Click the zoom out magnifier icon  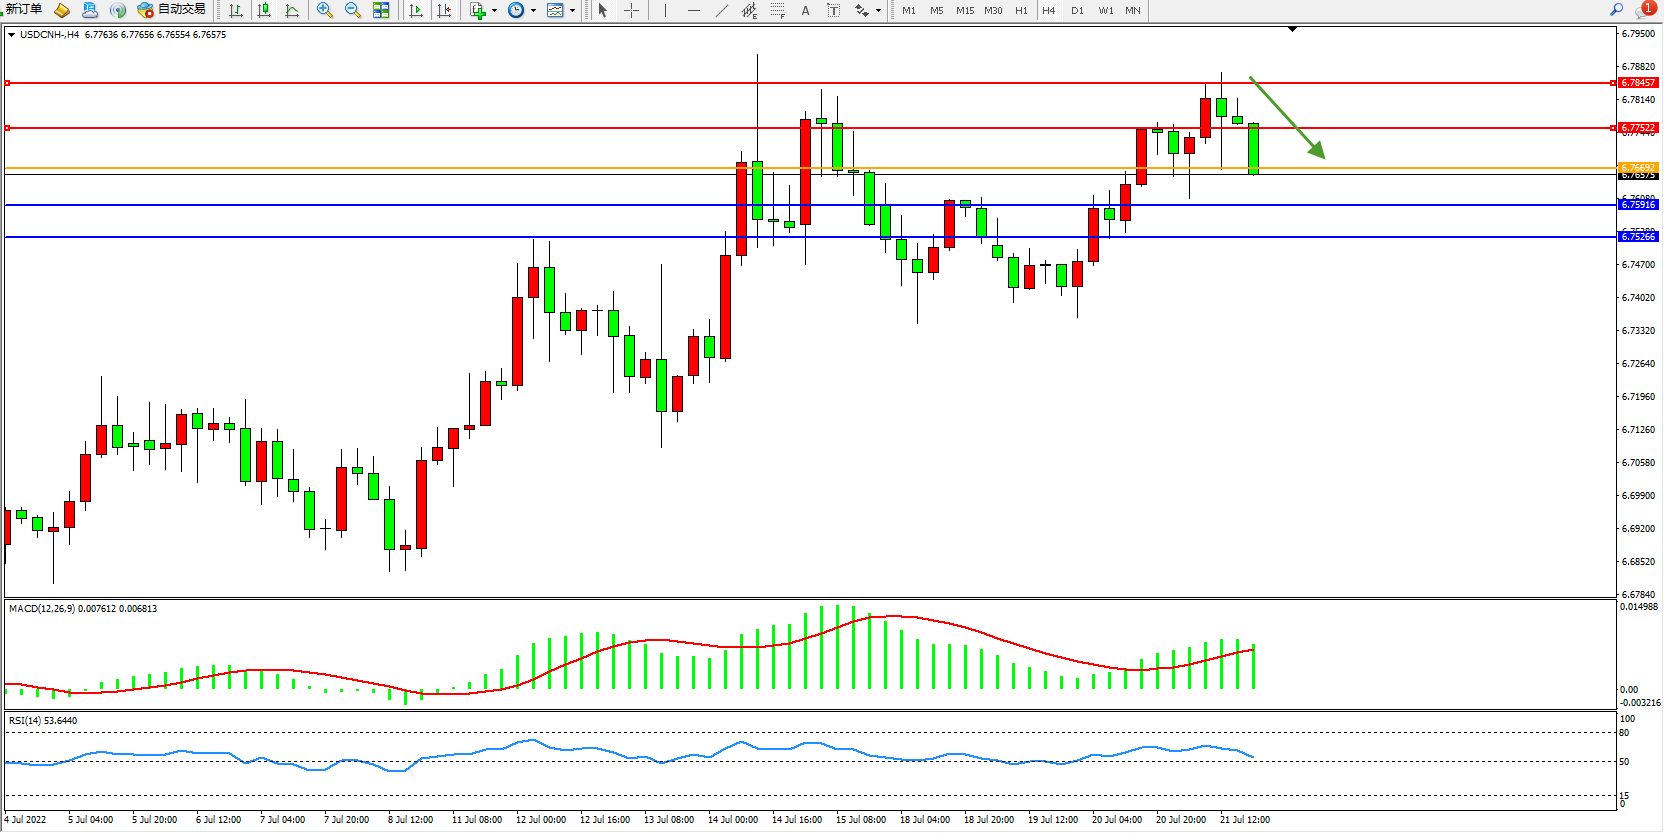(352, 10)
